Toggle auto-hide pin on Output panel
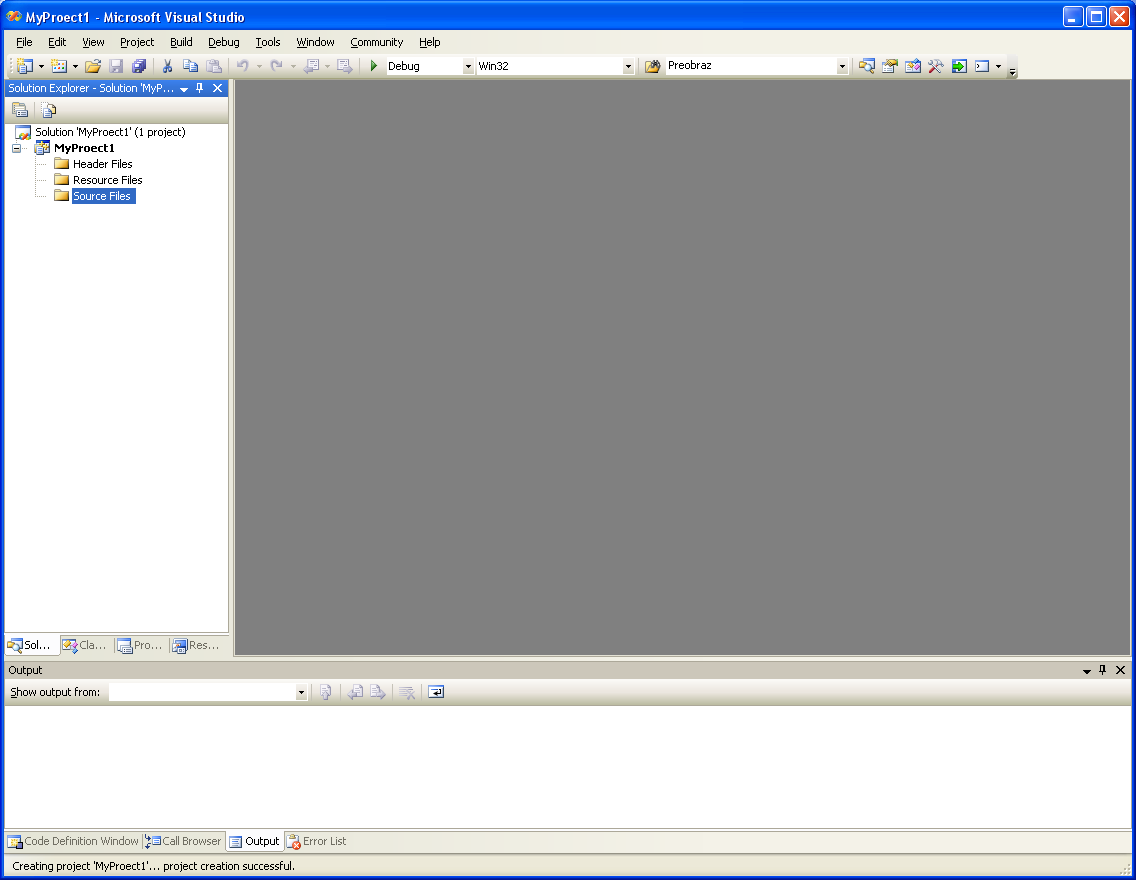 pyautogui.click(x=1103, y=670)
